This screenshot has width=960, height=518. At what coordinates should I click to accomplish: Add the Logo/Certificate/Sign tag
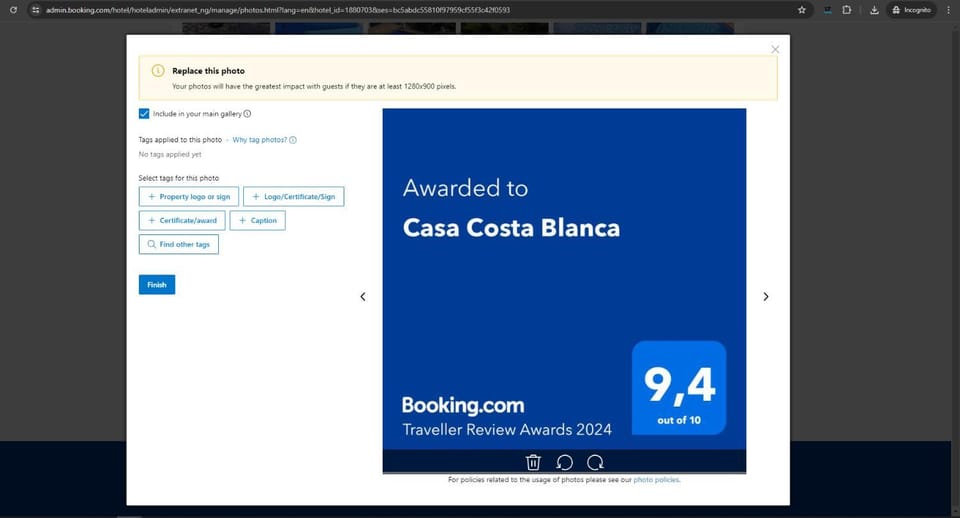[293, 197]
